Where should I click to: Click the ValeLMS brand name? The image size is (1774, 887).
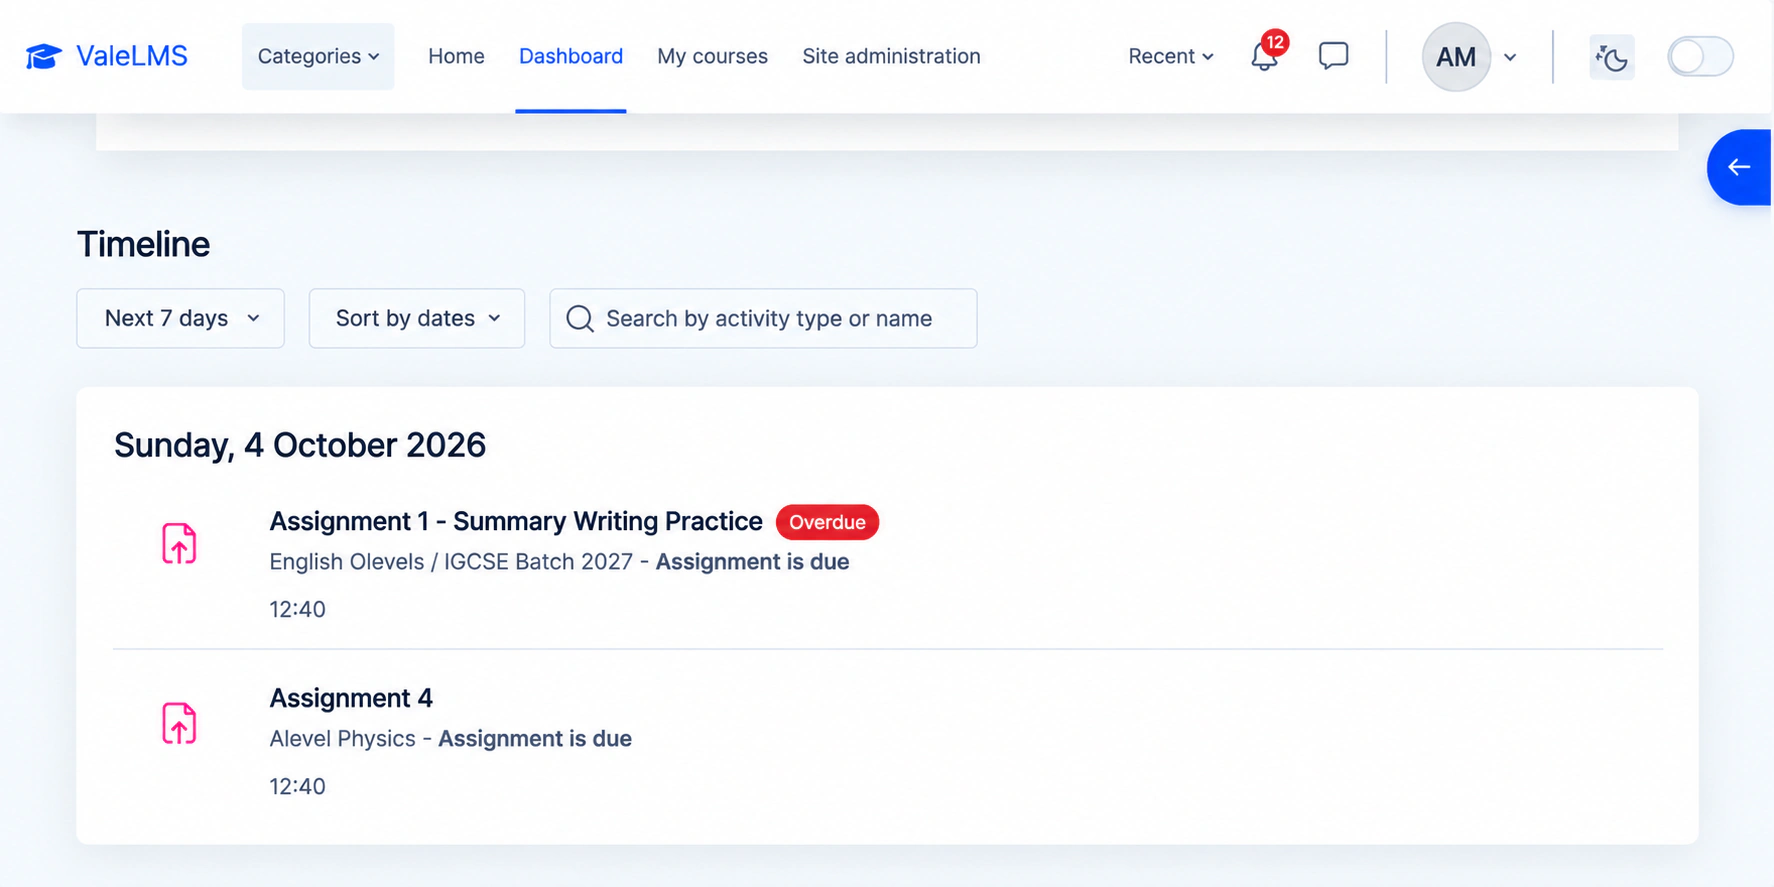(x=132, y=56)
